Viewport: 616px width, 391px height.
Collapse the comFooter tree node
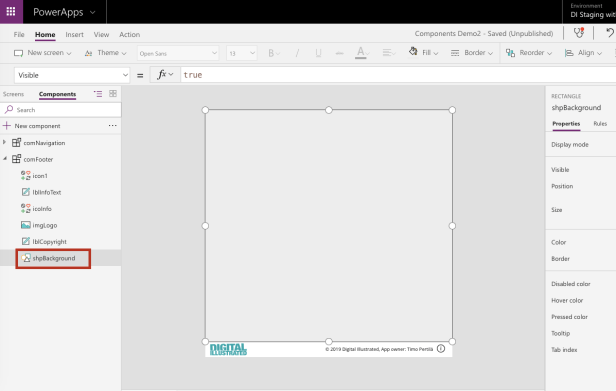[4, 159]
